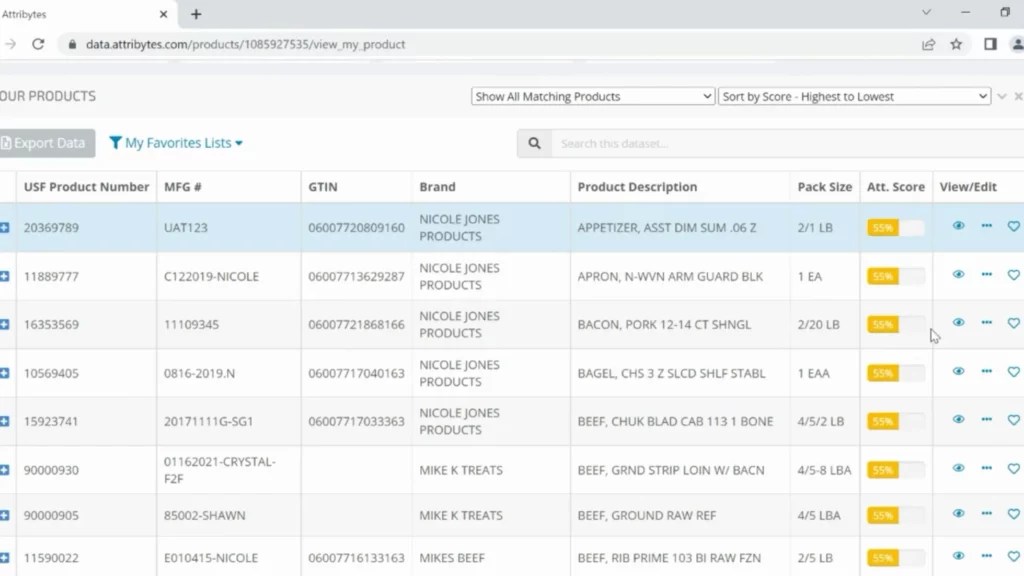Screen dimensions: 1024x576
Task: Open the more options ellipsis for APRON row
Action: pyautogui.click(x=985, y=275)
